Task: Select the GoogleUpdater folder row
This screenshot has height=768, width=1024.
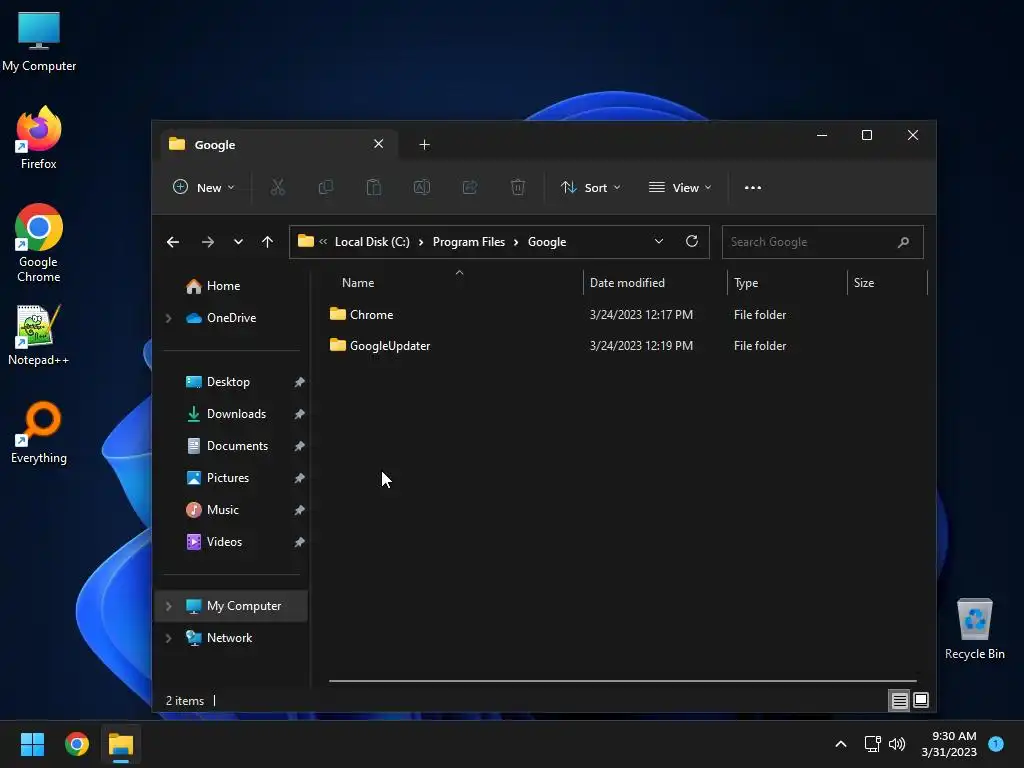Action: [x=626, y=346]
